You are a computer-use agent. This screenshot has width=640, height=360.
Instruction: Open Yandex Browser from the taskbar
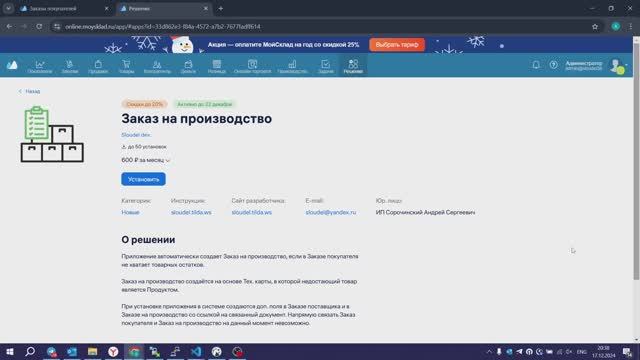click(x=113, y=351)
